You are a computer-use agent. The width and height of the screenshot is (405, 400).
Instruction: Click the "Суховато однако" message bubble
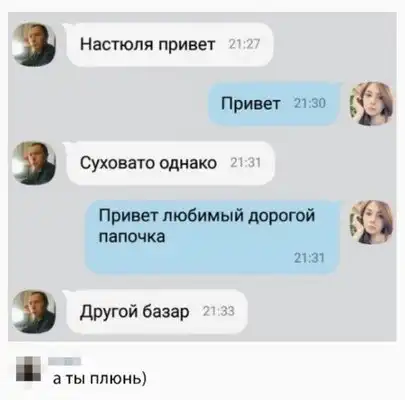click(x=170, y=163)
